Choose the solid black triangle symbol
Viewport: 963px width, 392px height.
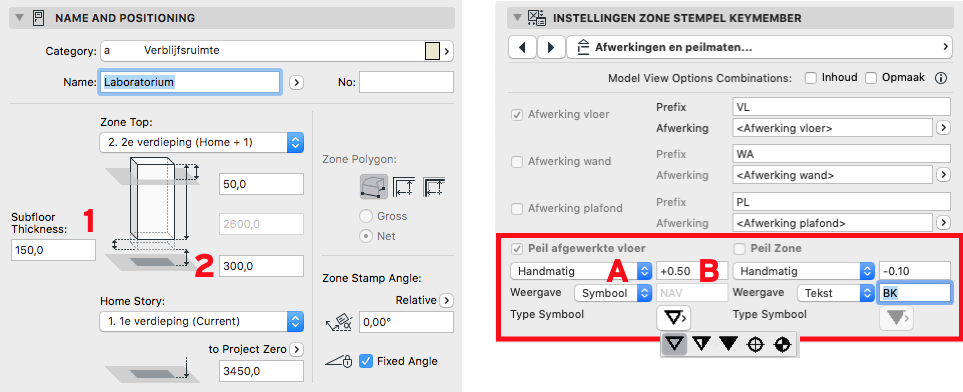coord(728,345)
